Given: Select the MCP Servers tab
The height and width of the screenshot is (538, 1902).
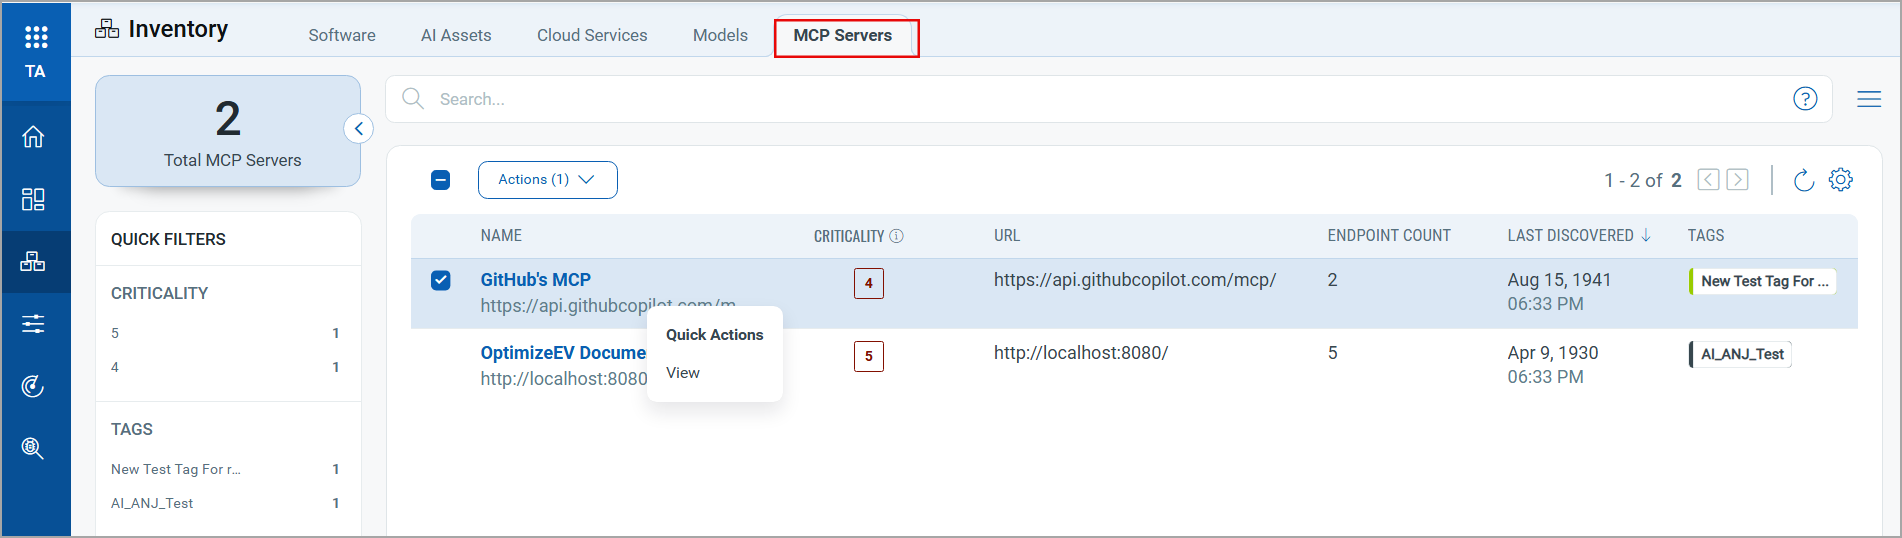Looking at the screenshot, I should [x=843, y=35].
